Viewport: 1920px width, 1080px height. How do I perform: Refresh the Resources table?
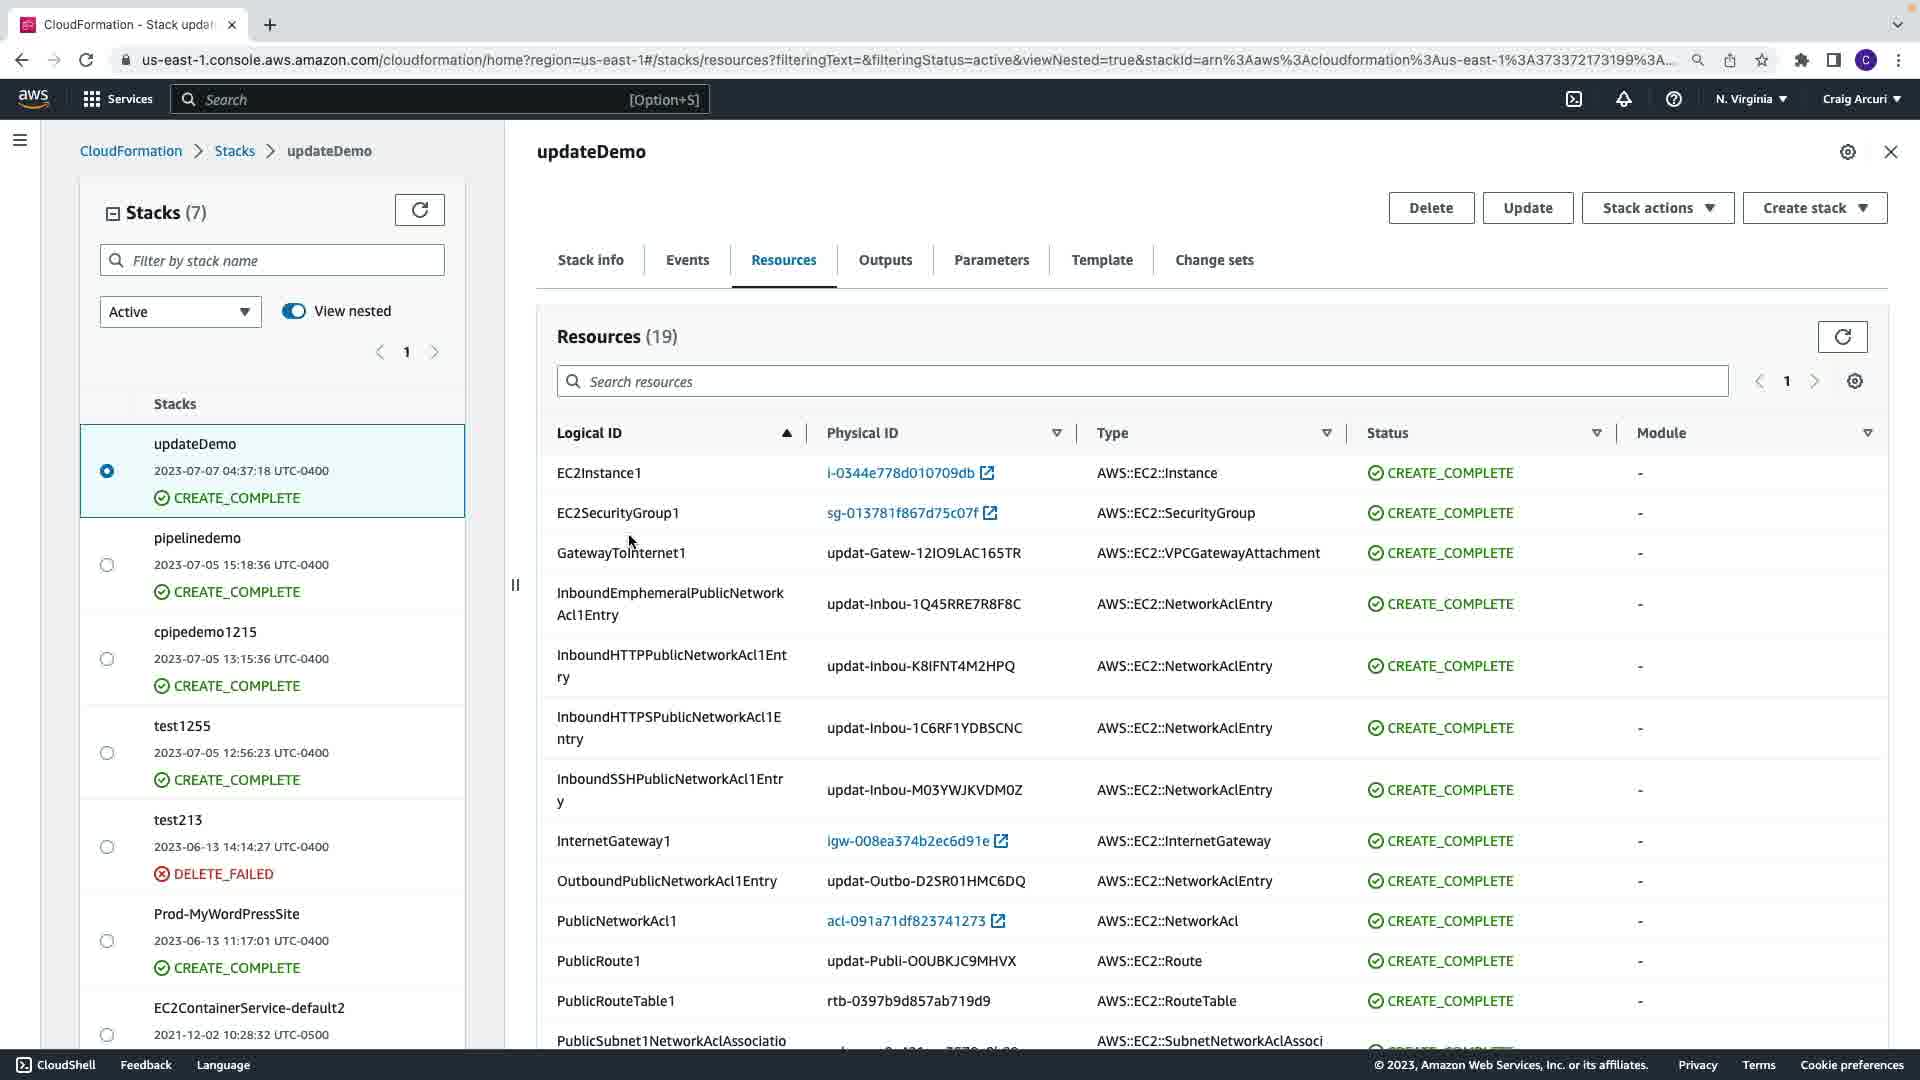[1842, 337]
